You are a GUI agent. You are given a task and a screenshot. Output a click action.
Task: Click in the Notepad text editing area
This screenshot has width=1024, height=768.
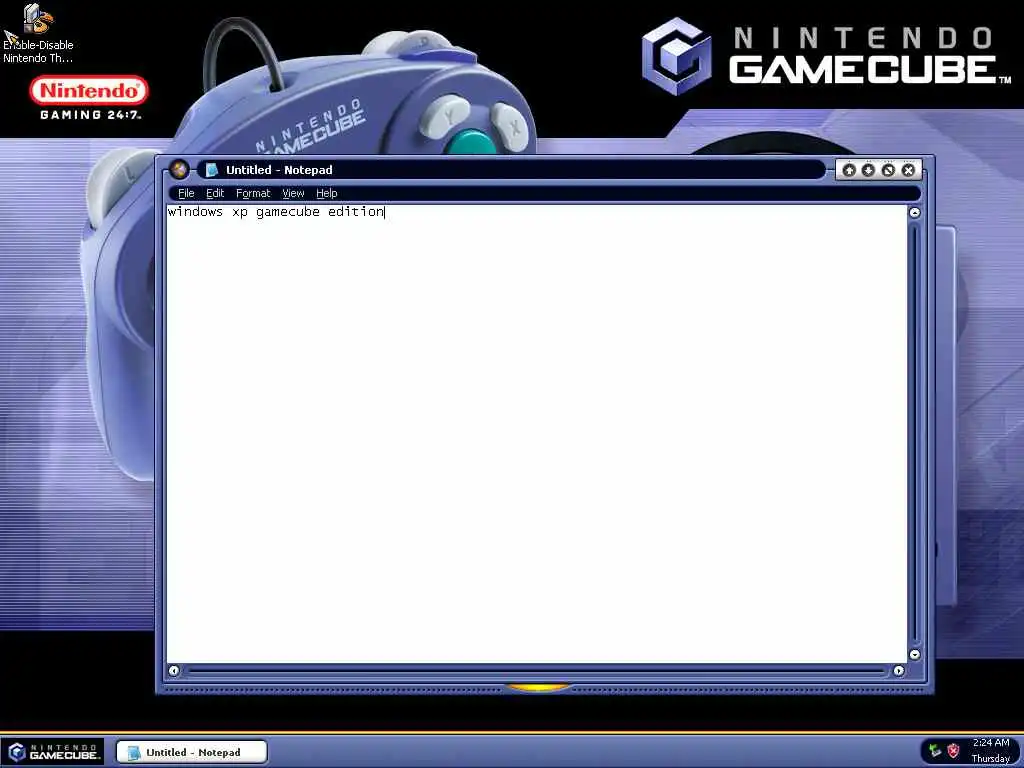(x=537, y=434)
